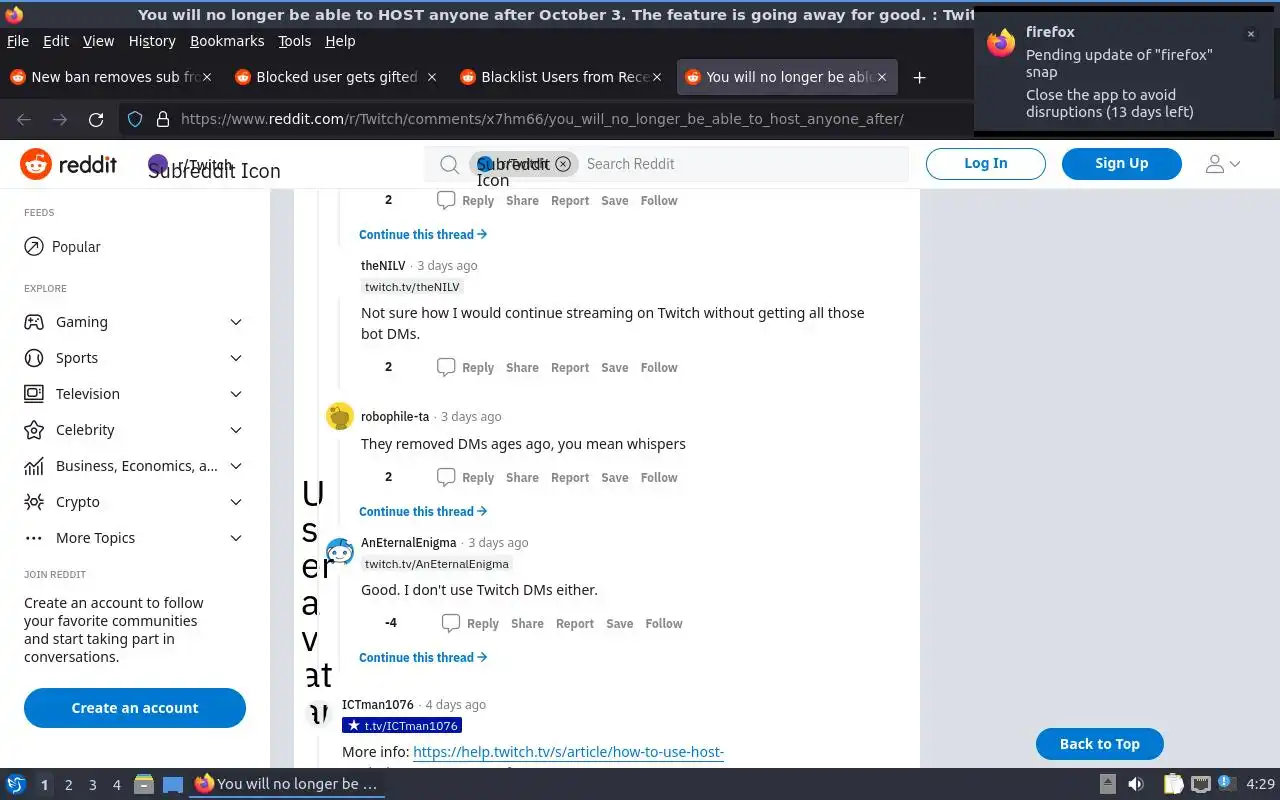Expand the Sports topics list
Screen dimensions: 1280x800
pyautogui.click(x=236, y=358)
